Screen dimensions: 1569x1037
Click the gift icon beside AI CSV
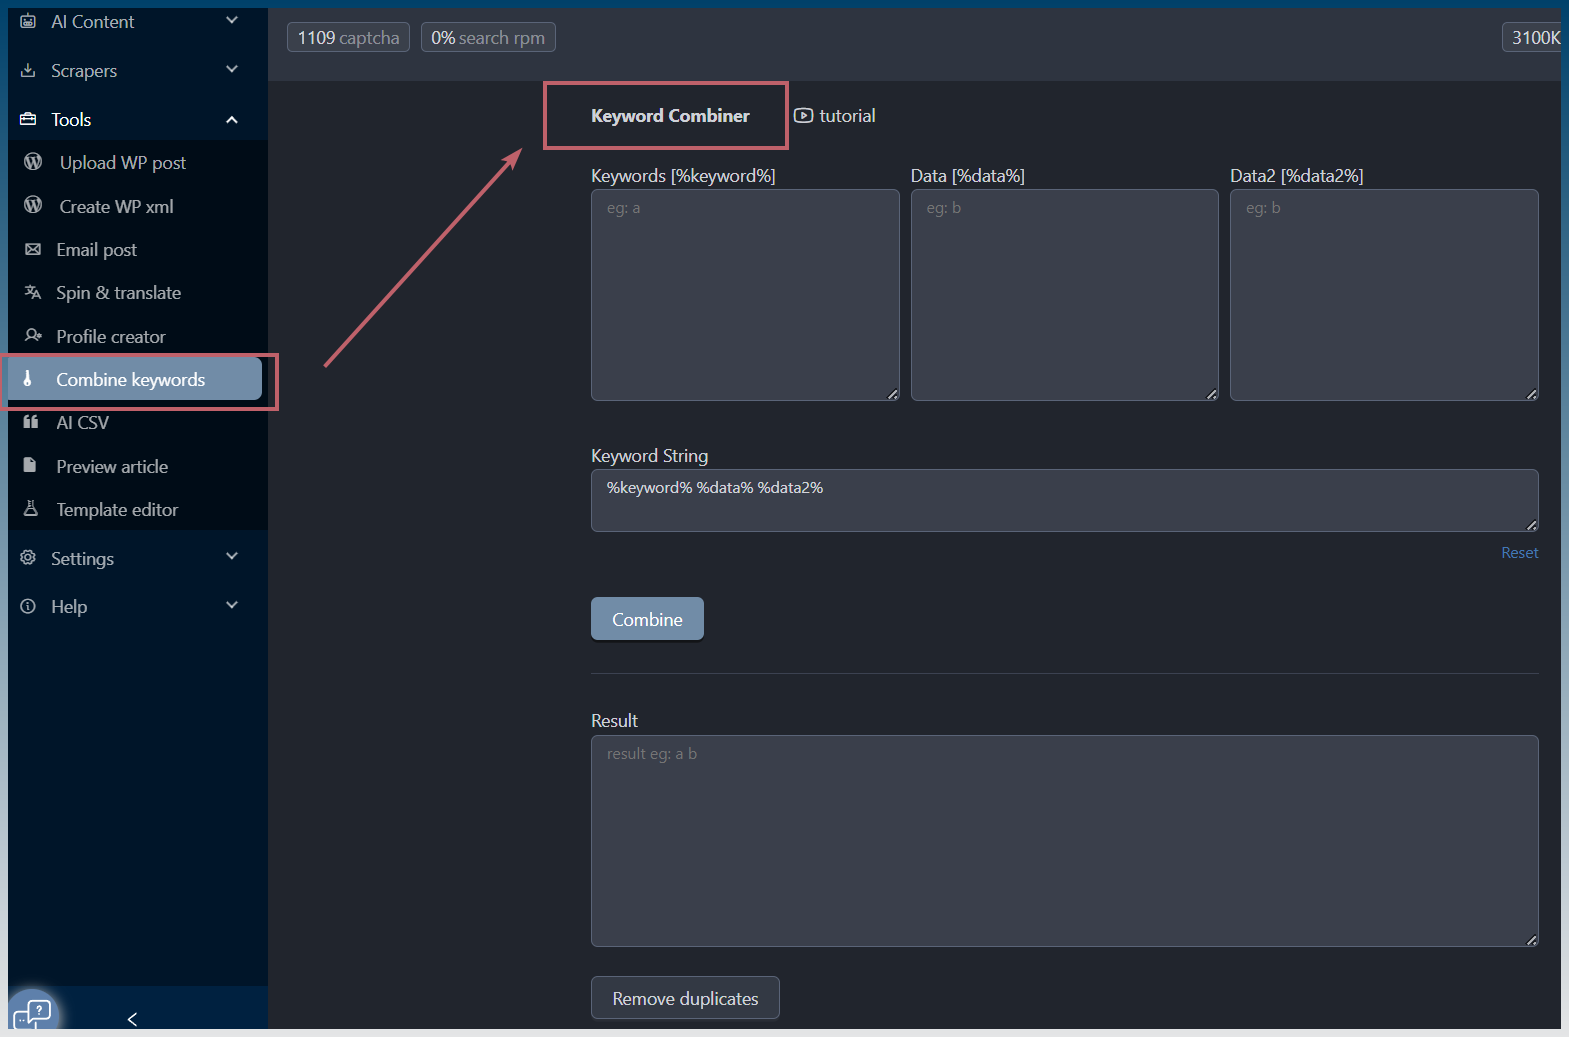(31, 421)
